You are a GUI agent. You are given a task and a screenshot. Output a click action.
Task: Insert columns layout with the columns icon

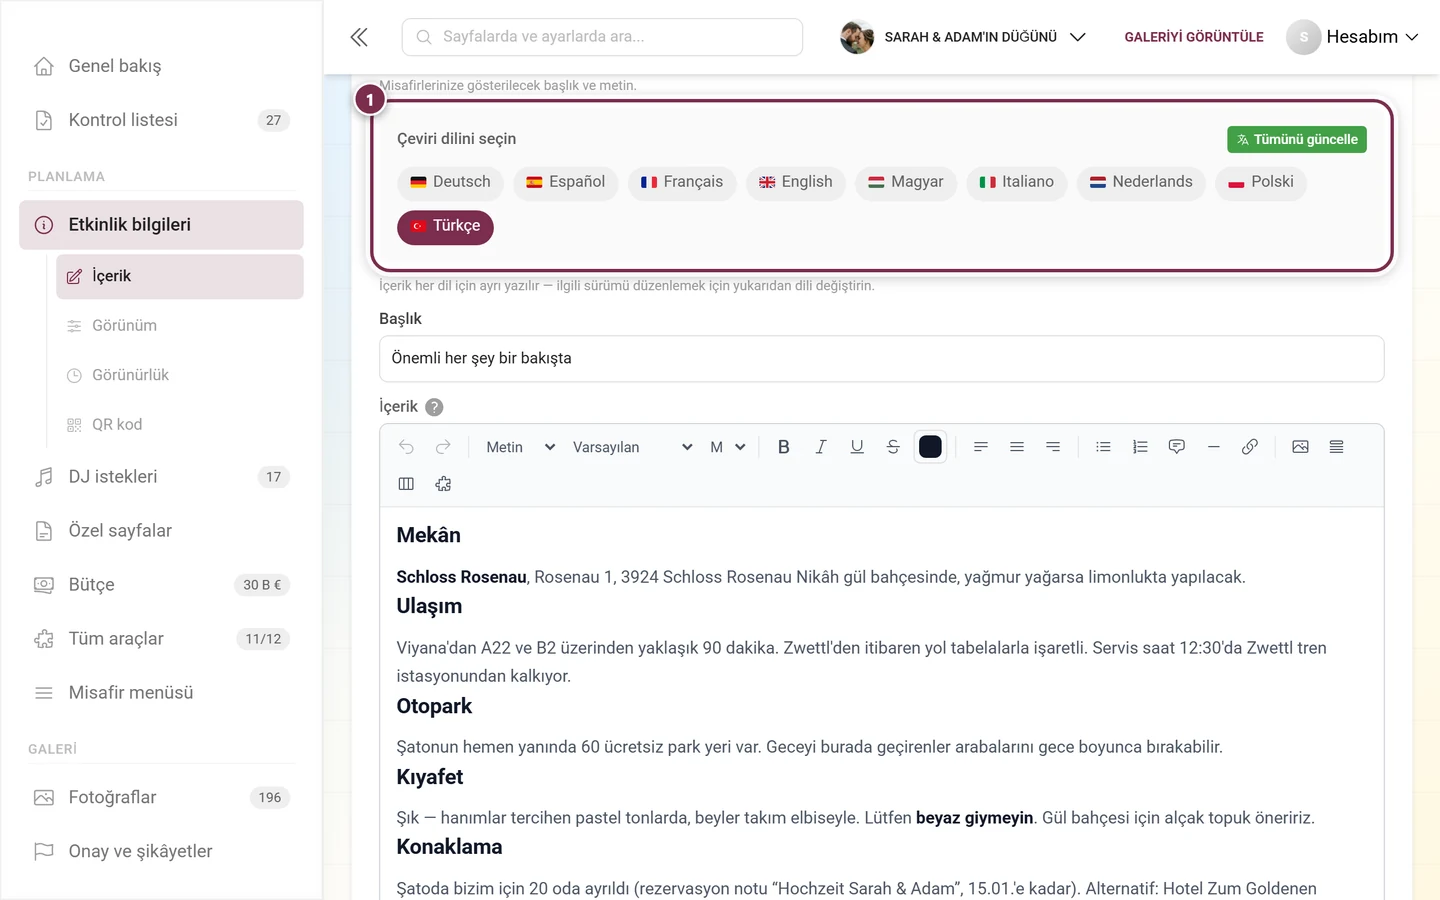click(406, 484)
